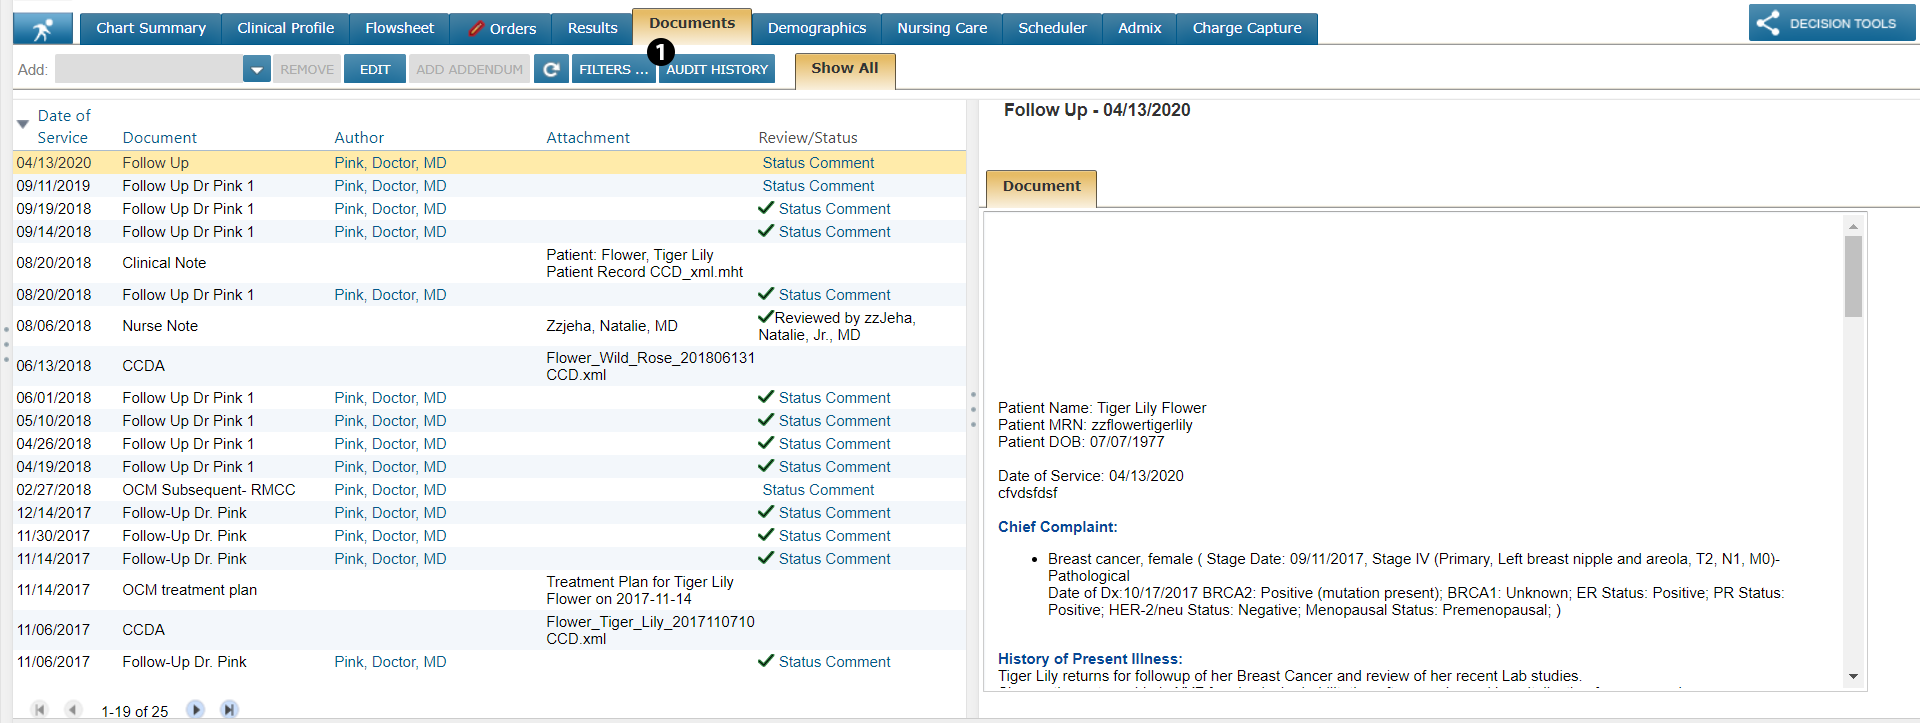The height and width of the screenshot is (723, 1920).
Task: Go to next page of document list
Action: (x=196, y=709)
